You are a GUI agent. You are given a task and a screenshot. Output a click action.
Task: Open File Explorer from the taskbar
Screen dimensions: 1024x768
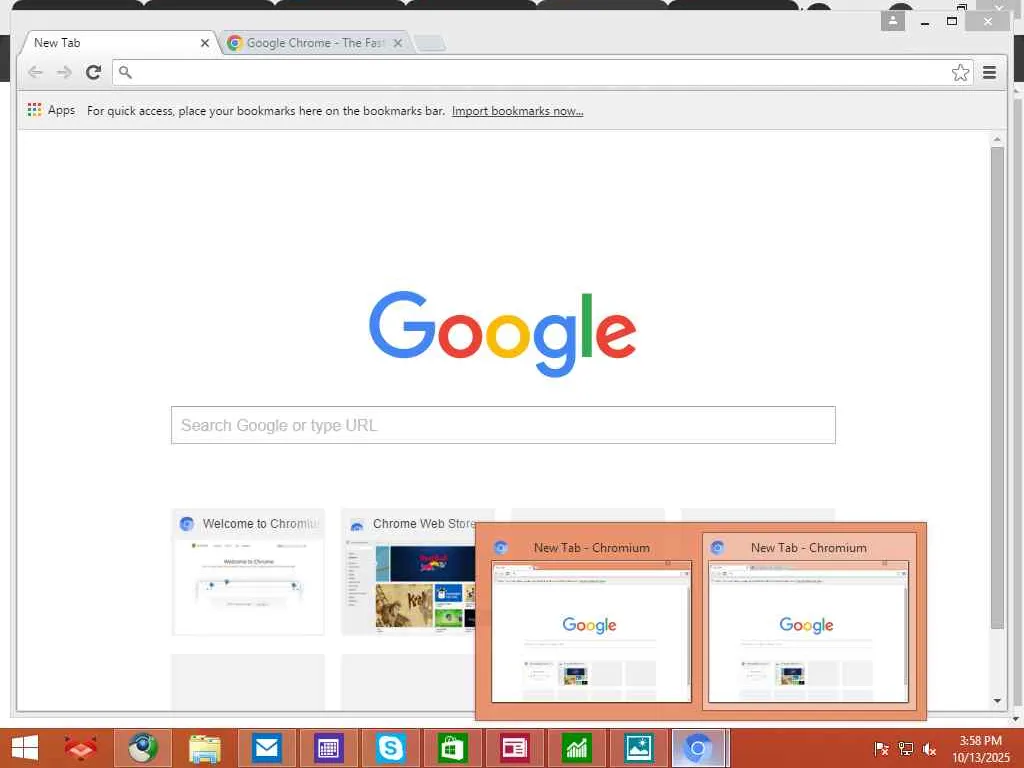(x=204, y=748)
